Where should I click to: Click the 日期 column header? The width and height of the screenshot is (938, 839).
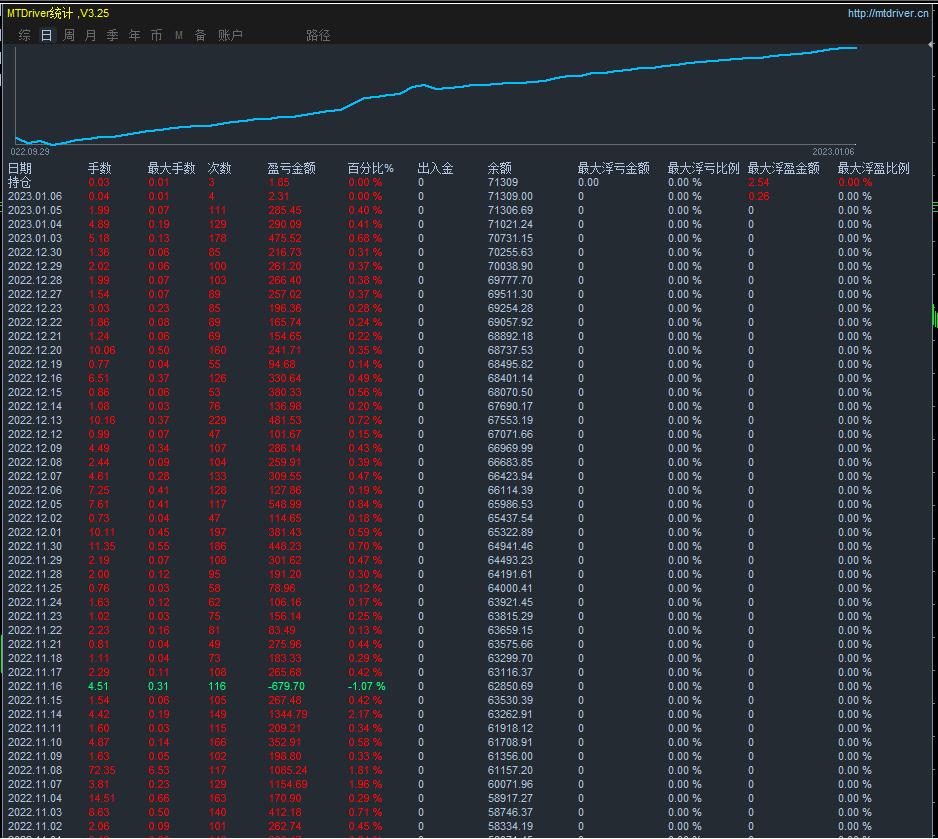click(19, 169)
